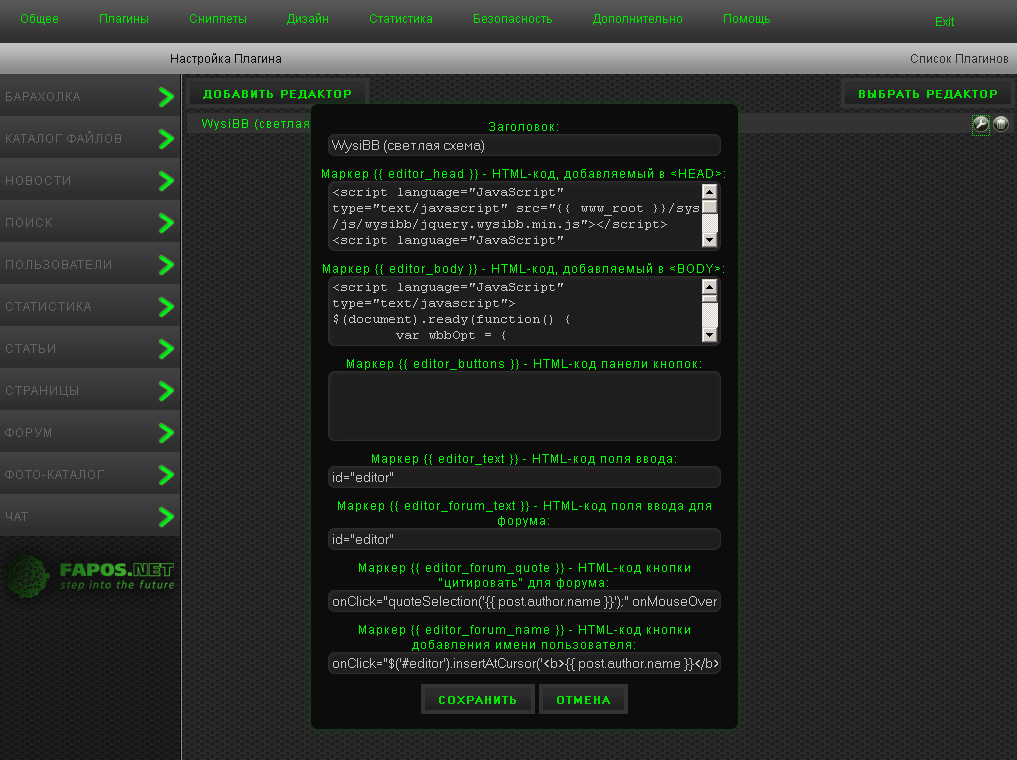Open the Общее top menu
The image size is (1017, 760).
click(39, 19)
